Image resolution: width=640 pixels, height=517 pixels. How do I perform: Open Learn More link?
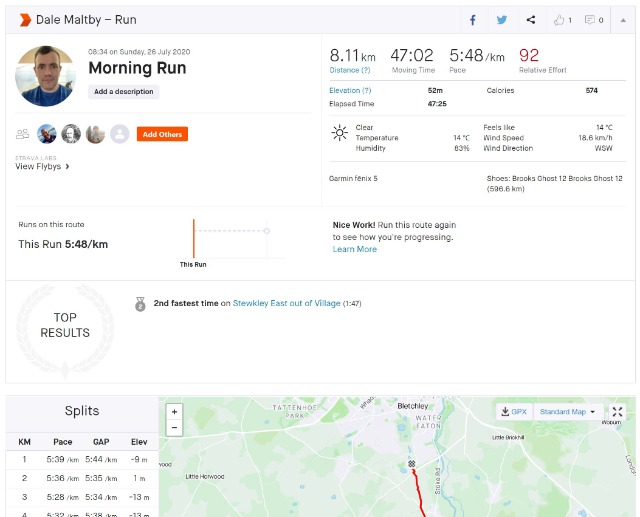coord(354,249)
